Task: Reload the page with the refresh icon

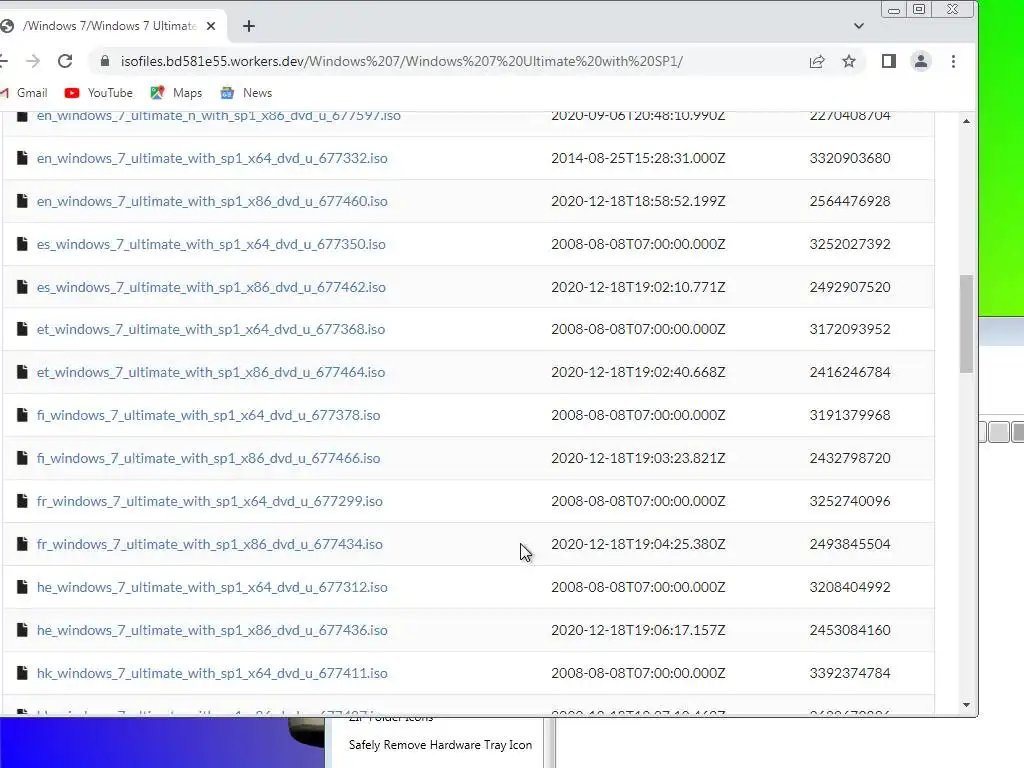Action: coord(65,61)
